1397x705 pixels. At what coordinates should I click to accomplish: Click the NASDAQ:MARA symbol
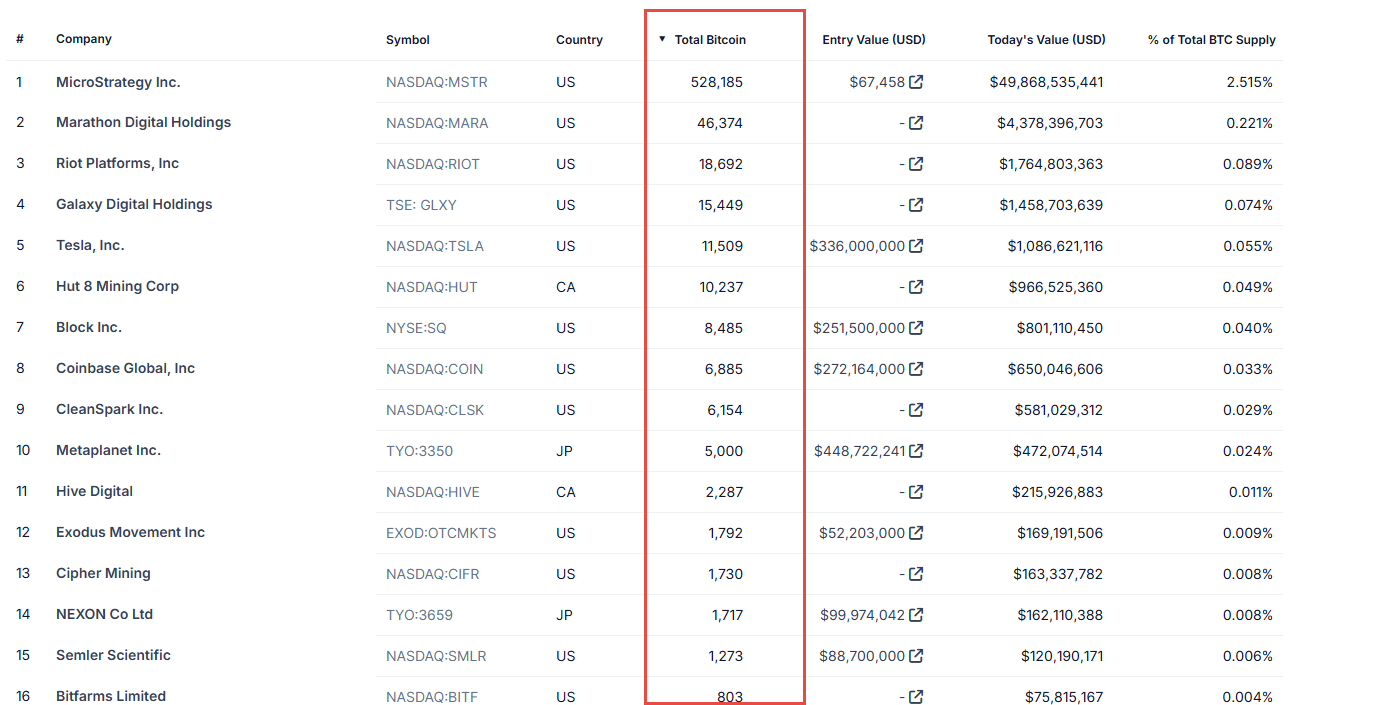[437, 123]
